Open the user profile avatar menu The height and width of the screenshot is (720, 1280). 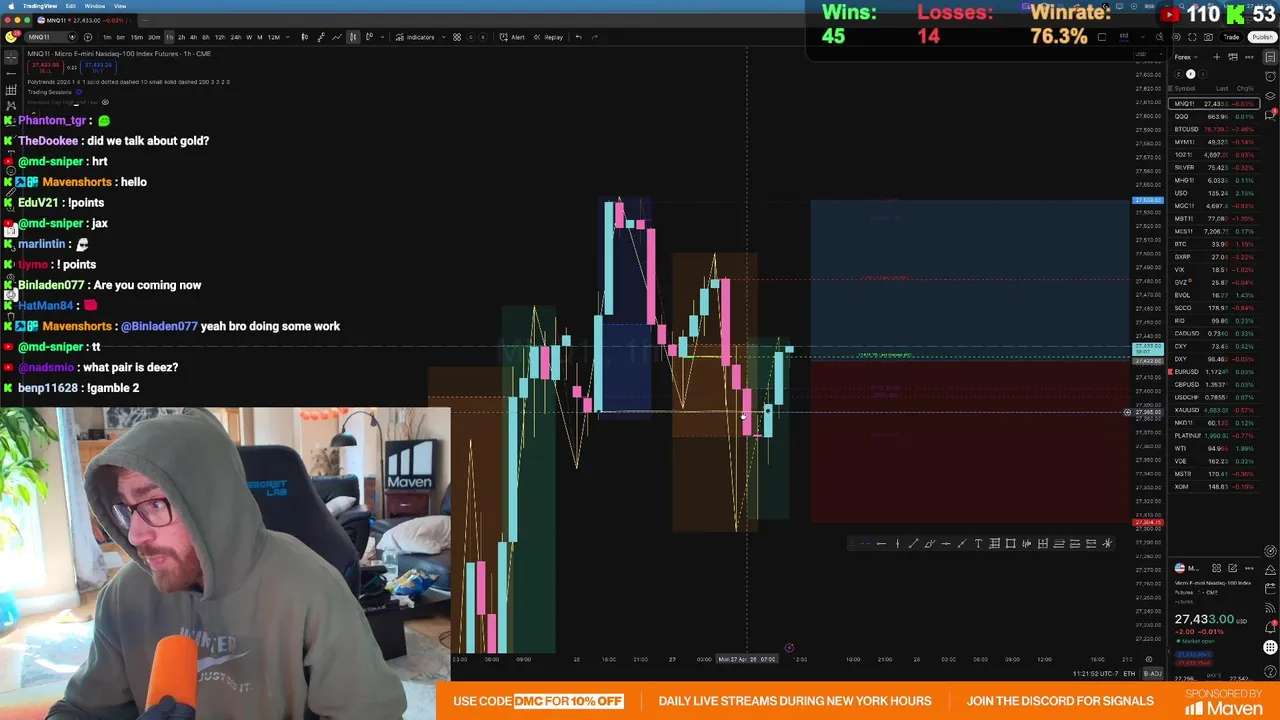click(10, 37)
